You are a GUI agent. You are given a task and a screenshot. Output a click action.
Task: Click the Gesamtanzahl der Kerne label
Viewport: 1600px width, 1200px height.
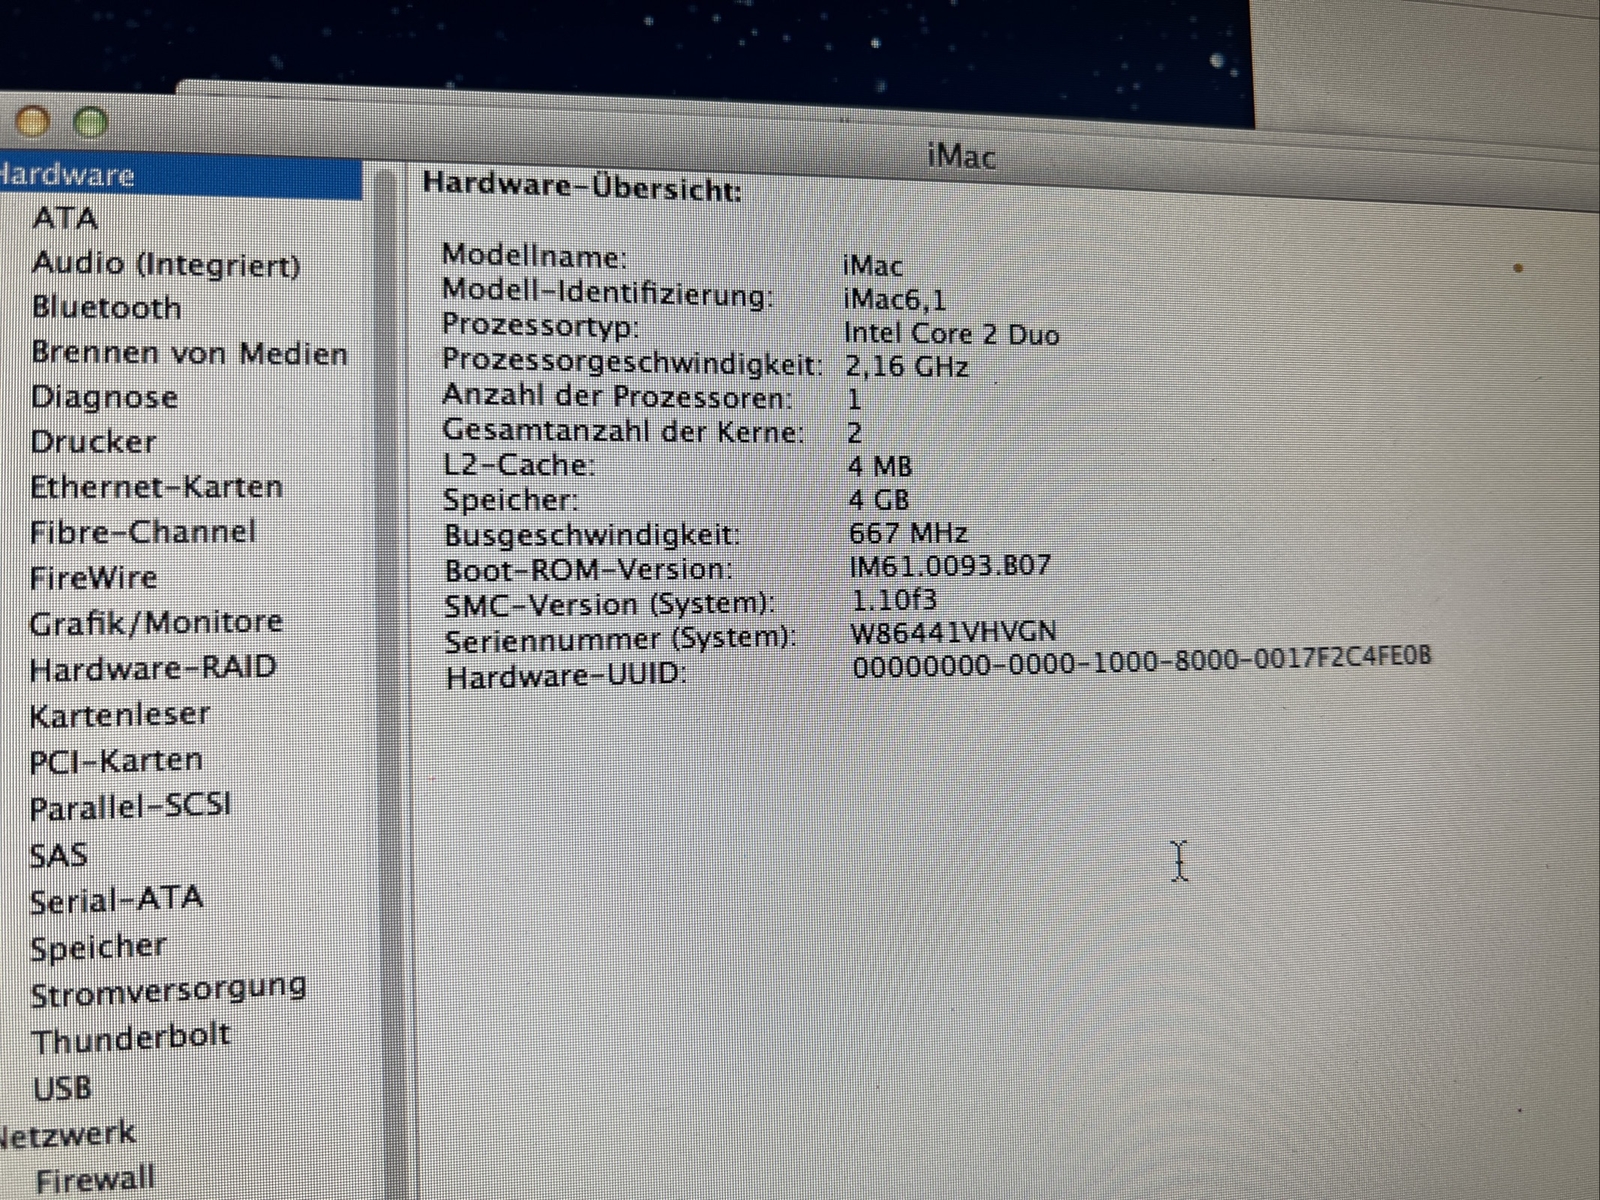click(624, 431)
